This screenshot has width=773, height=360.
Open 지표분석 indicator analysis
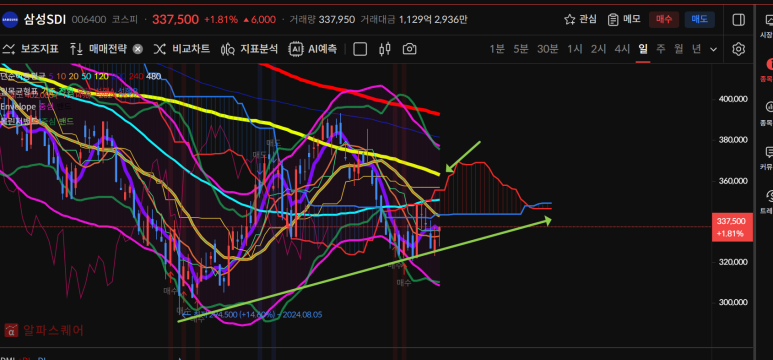click(249, 49)
